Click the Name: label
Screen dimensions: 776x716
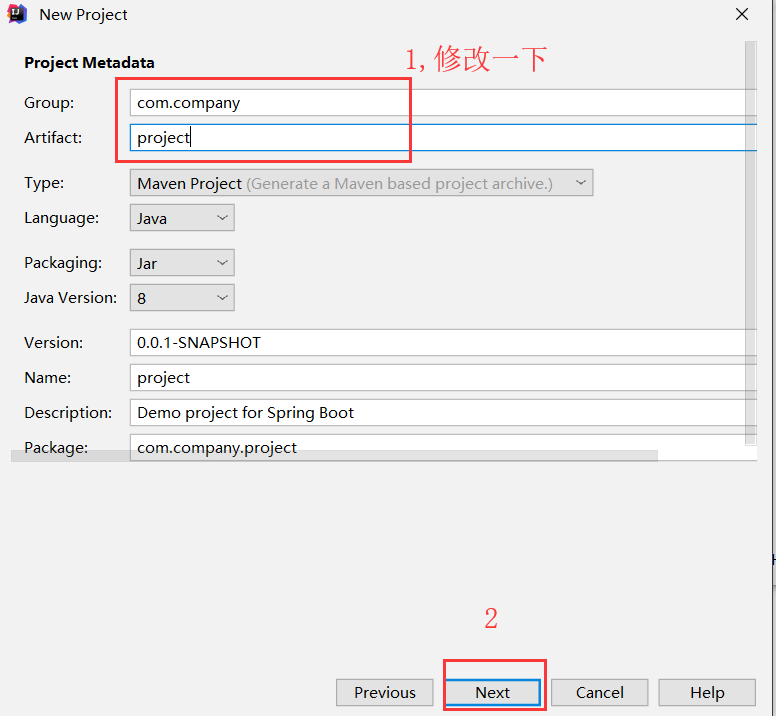(48, 378)
